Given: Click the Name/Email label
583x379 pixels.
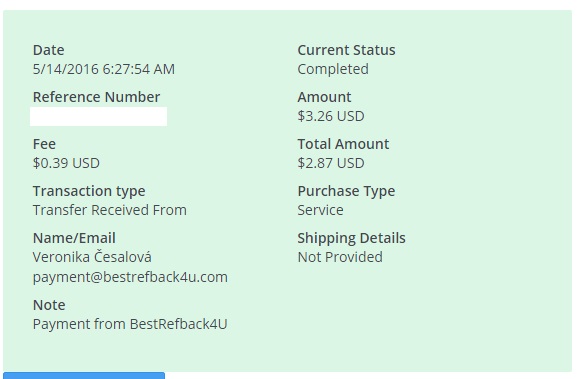Looking at the screenshot, I should point(74,238).
